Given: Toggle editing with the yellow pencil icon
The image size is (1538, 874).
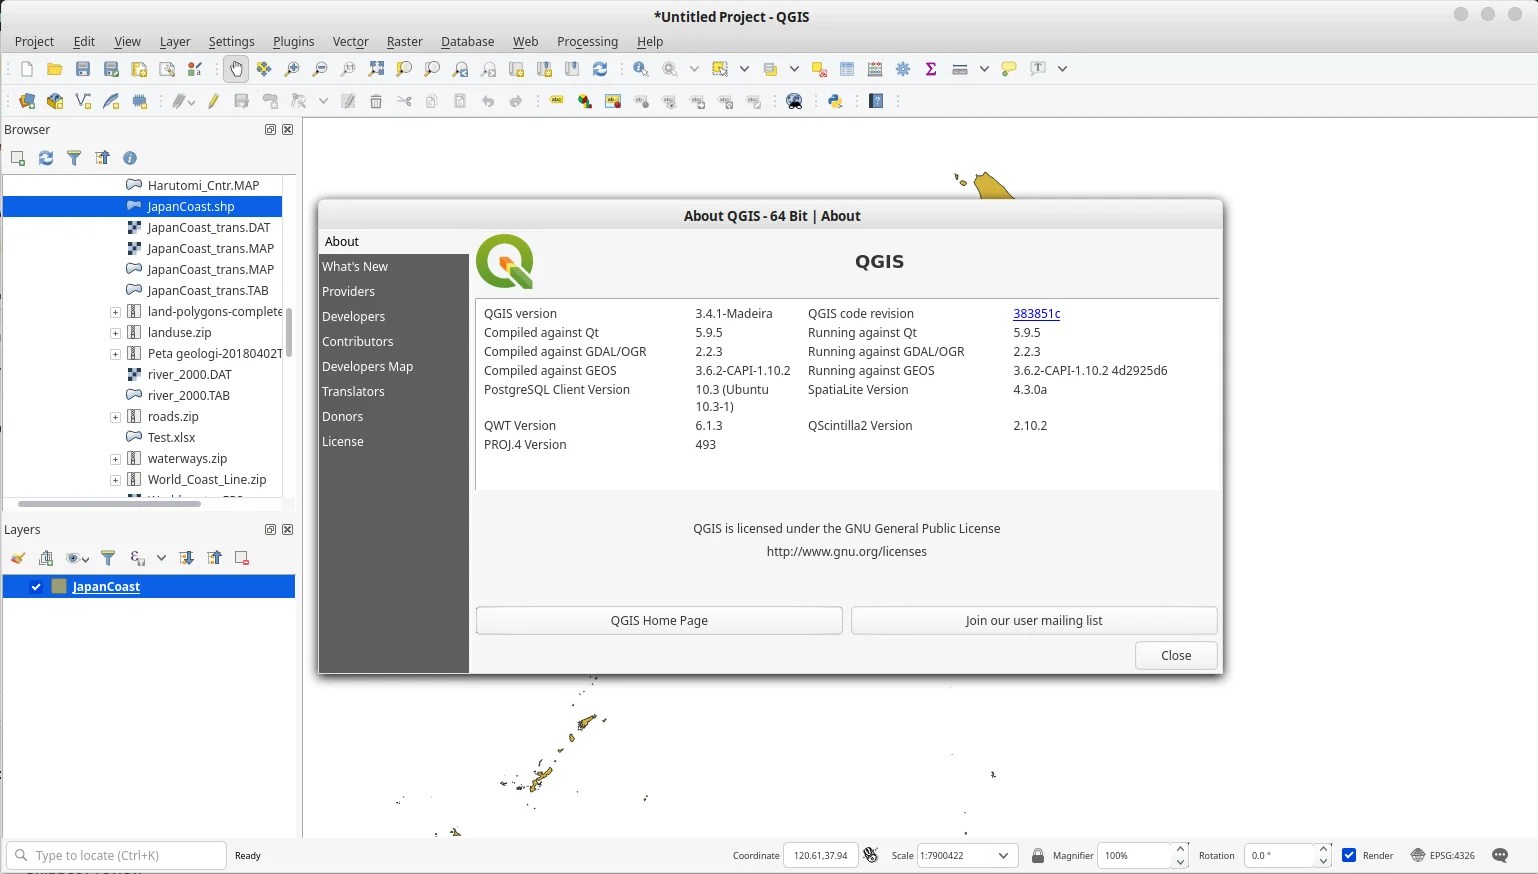Looking at the screenshot, I should point(213,101).
